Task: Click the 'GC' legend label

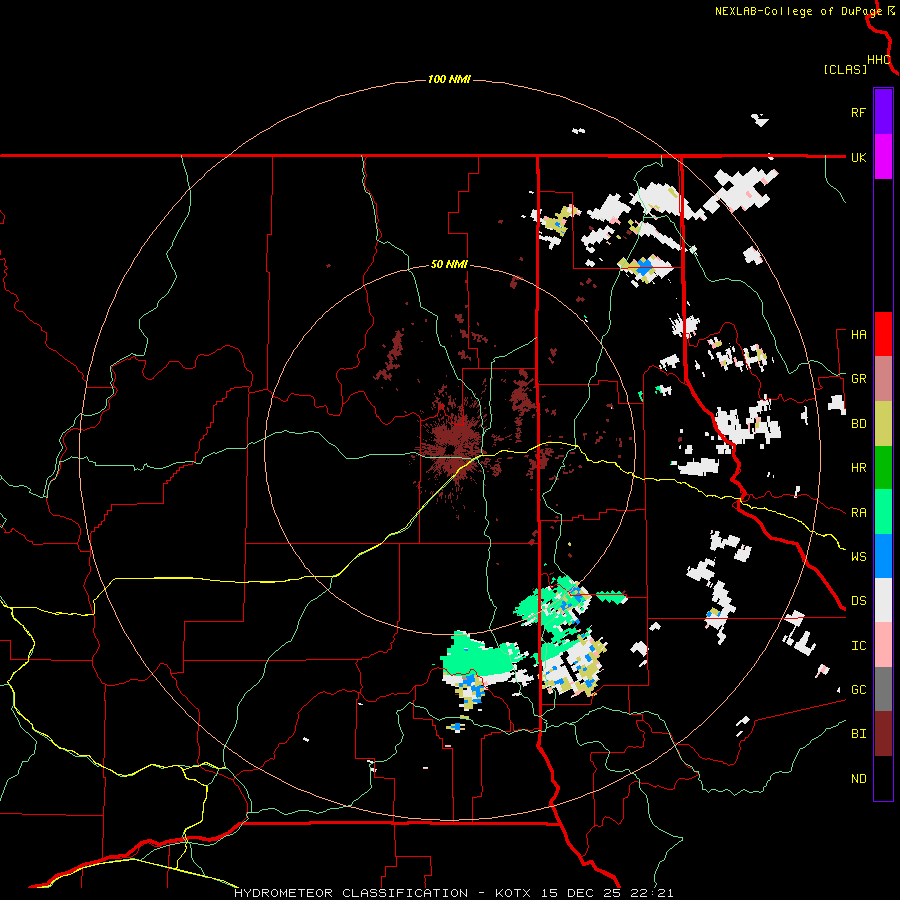Action: [859, 690]
